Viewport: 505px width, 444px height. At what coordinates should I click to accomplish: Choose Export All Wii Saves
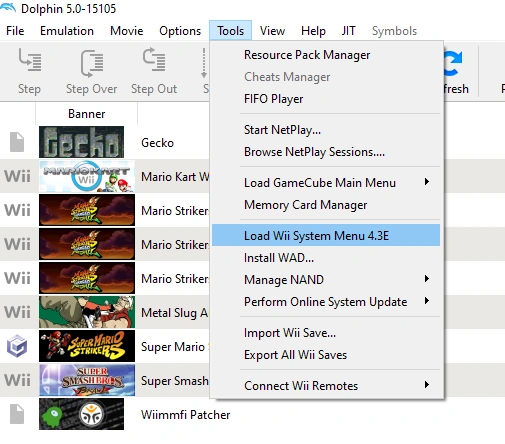point(326,355)
